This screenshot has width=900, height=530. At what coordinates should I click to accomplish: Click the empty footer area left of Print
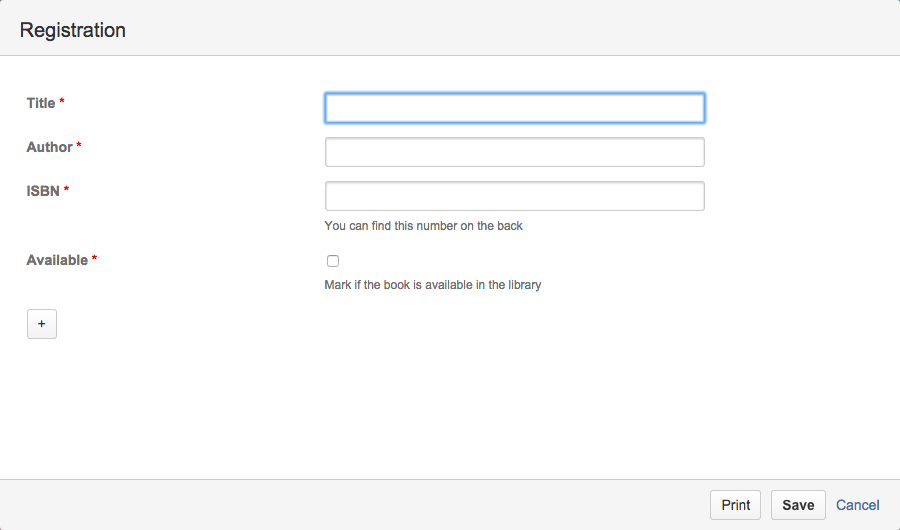(350, 505)
